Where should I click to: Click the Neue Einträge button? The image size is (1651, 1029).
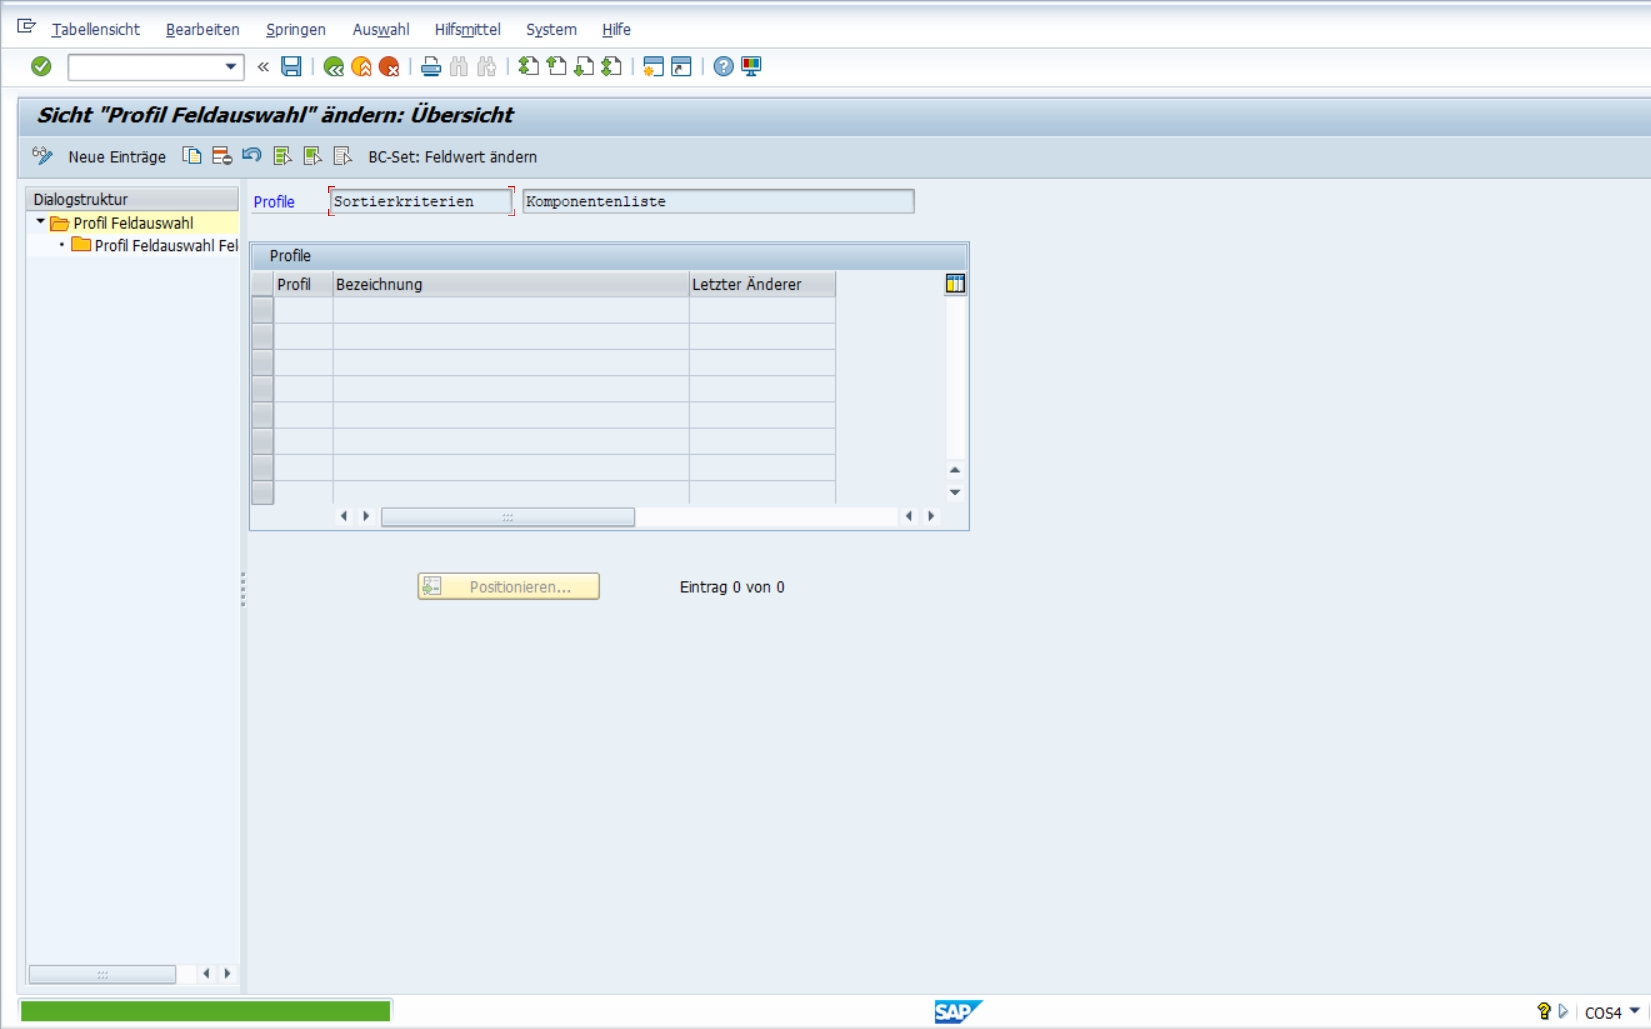coord(117,157)
